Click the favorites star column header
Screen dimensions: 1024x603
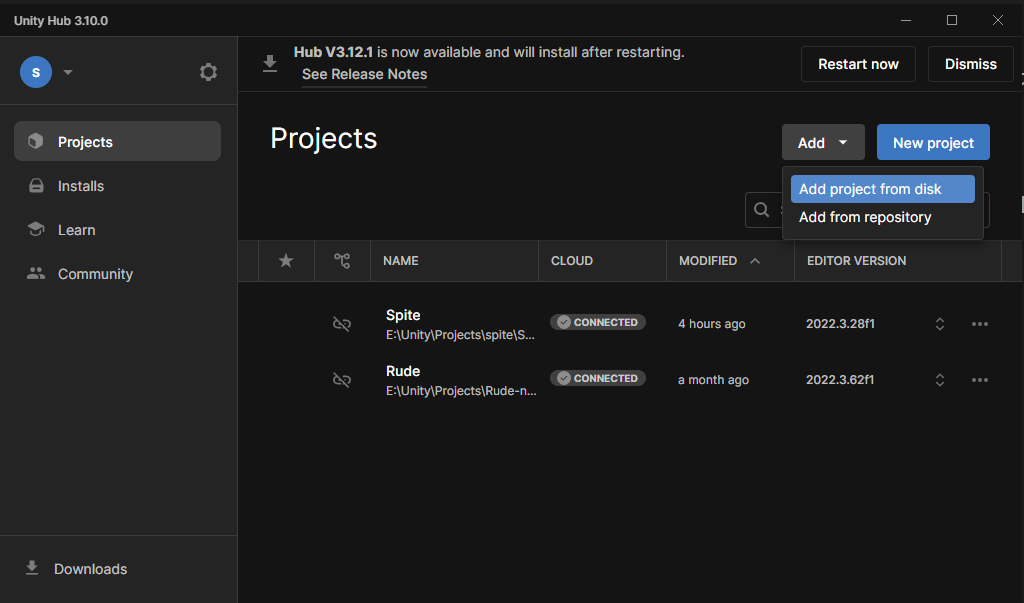(286, 261)
